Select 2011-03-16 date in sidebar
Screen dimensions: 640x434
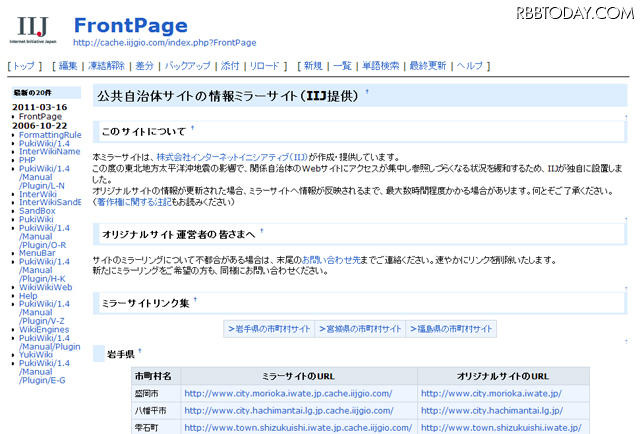click(x=40, y=107)
